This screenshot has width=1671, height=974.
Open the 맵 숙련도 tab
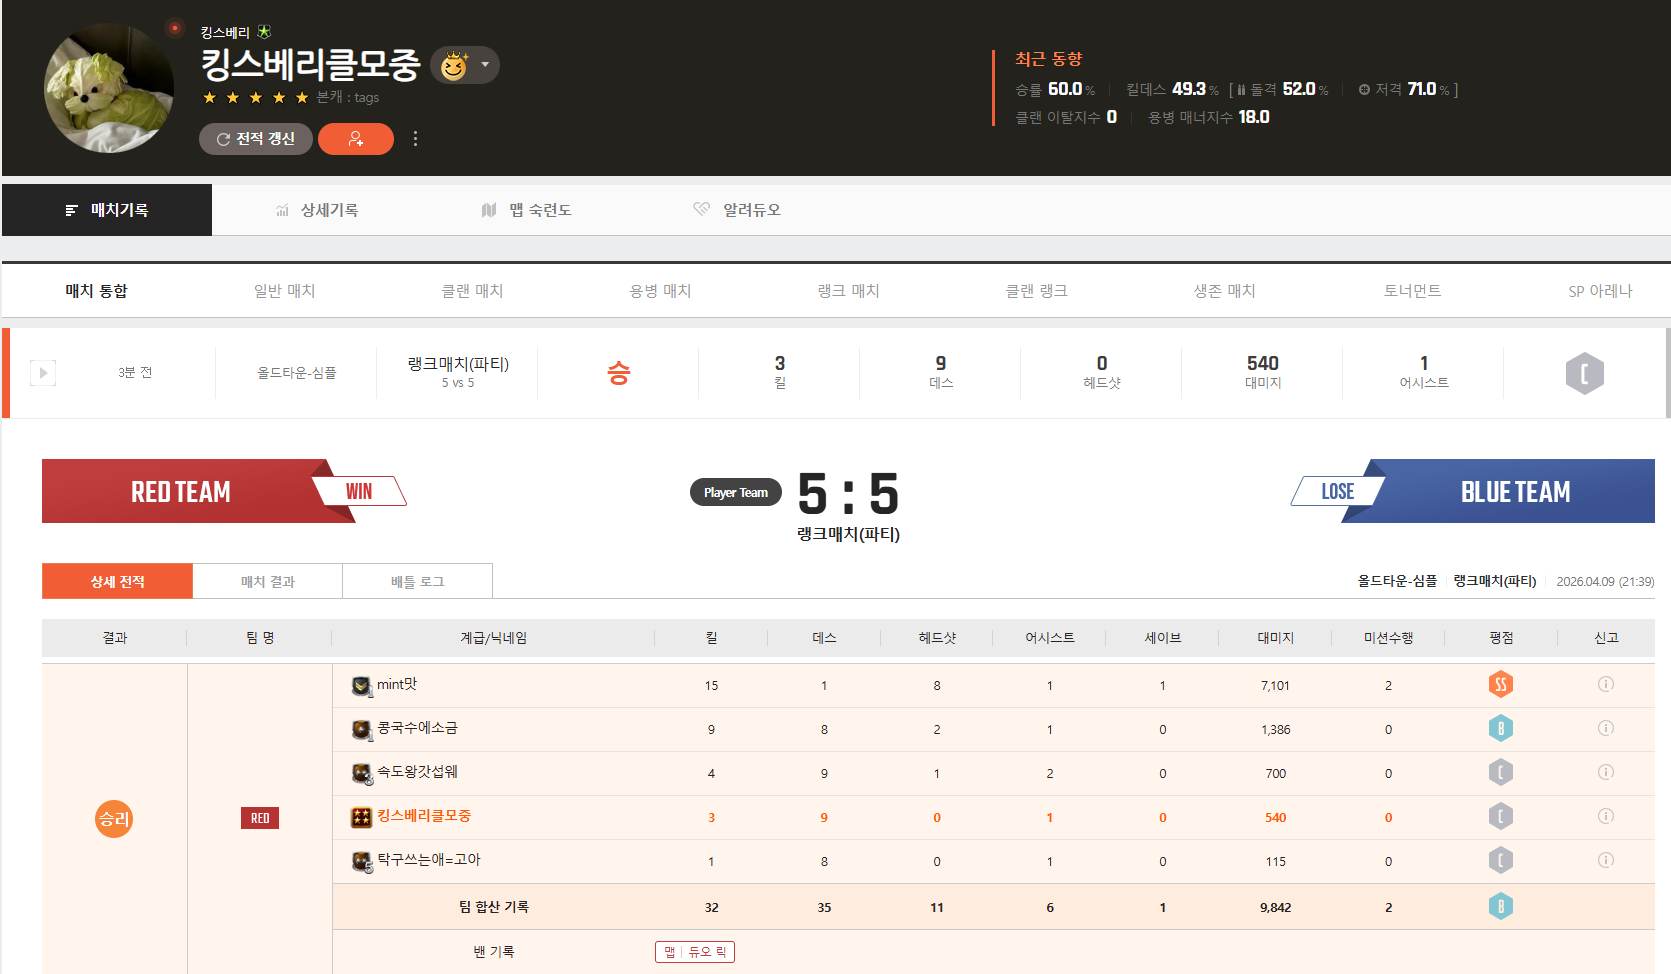pos(526,210)
